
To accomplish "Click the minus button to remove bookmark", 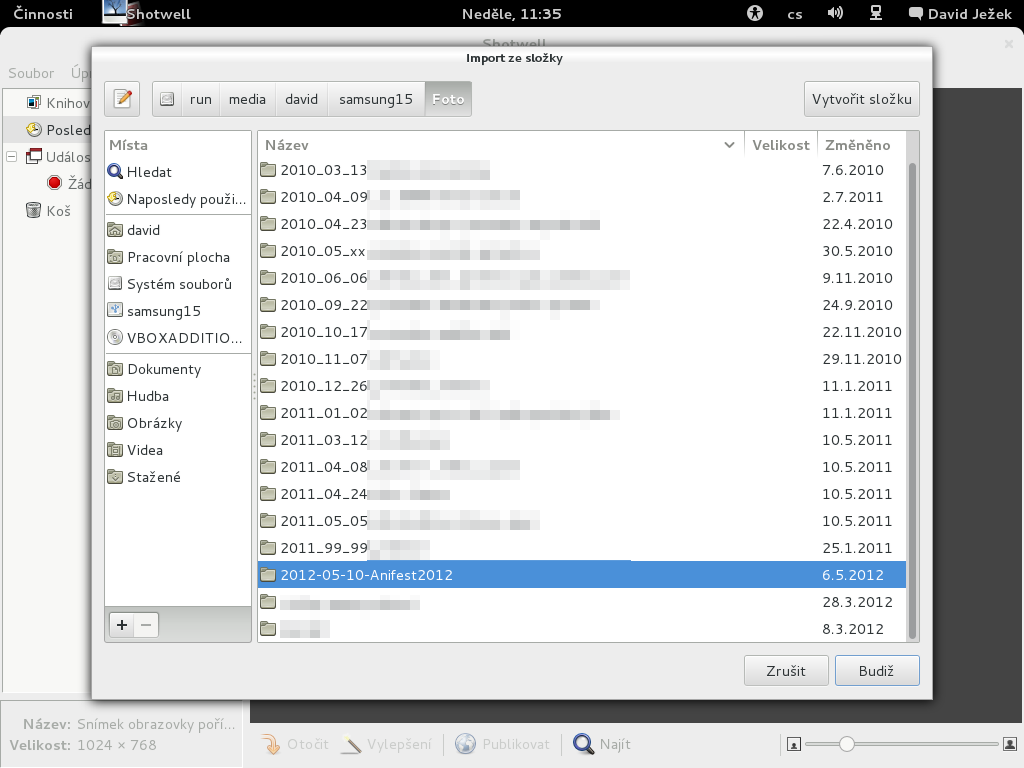I will tap(146, 625).
